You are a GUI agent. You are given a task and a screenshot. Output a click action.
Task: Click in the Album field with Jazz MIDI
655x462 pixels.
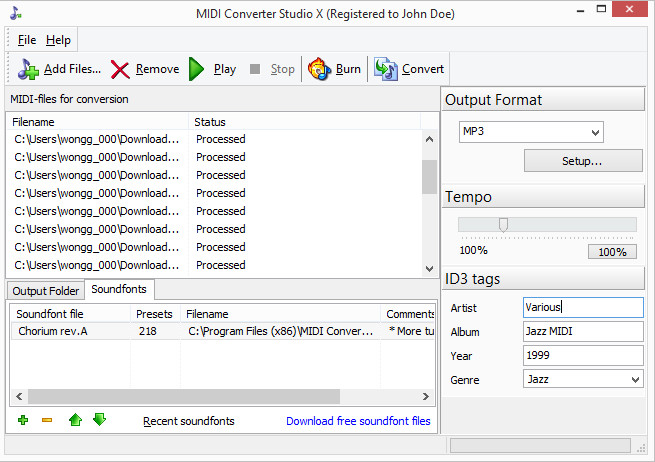point(583,331)
